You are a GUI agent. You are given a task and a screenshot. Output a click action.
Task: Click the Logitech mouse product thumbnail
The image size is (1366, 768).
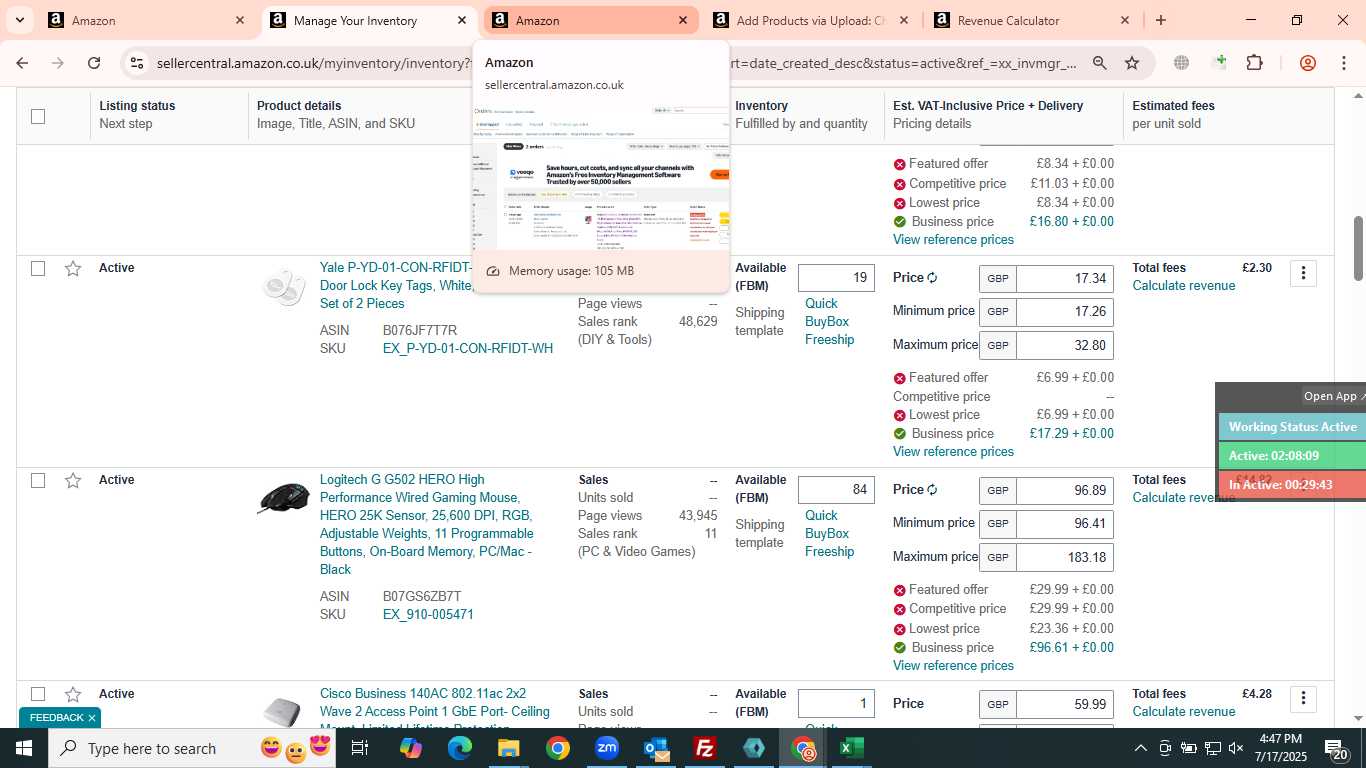pos(284,497)
